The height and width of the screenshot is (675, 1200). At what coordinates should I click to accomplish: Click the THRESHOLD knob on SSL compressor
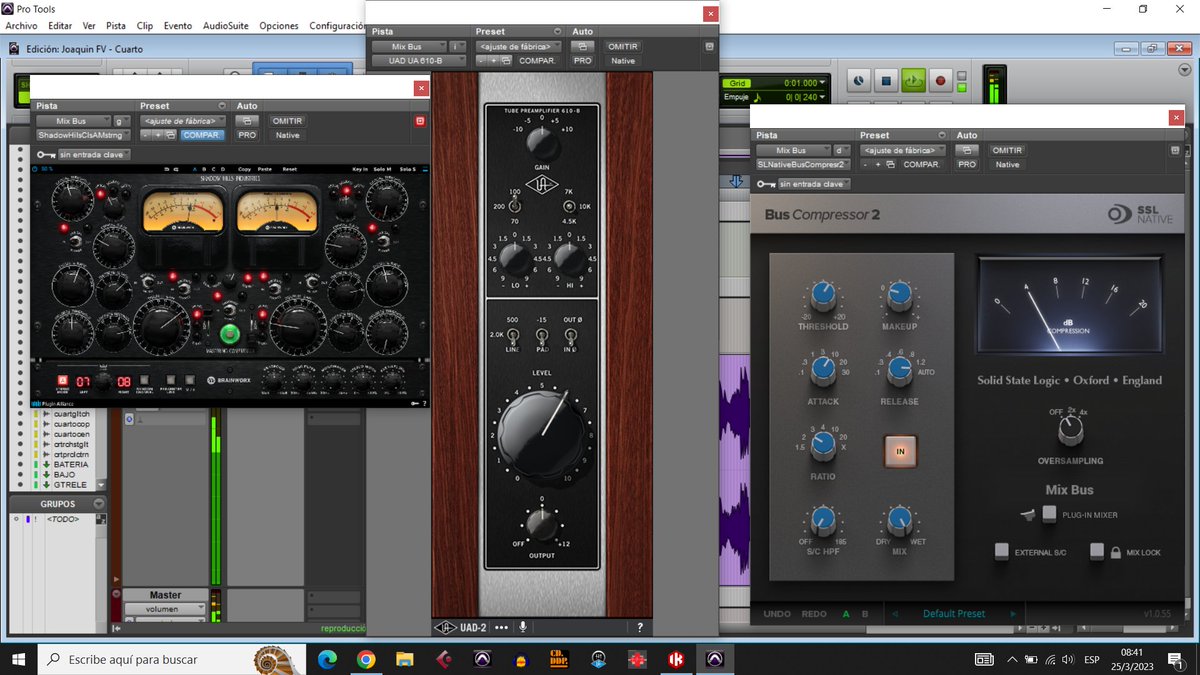[x=823, y=294]
